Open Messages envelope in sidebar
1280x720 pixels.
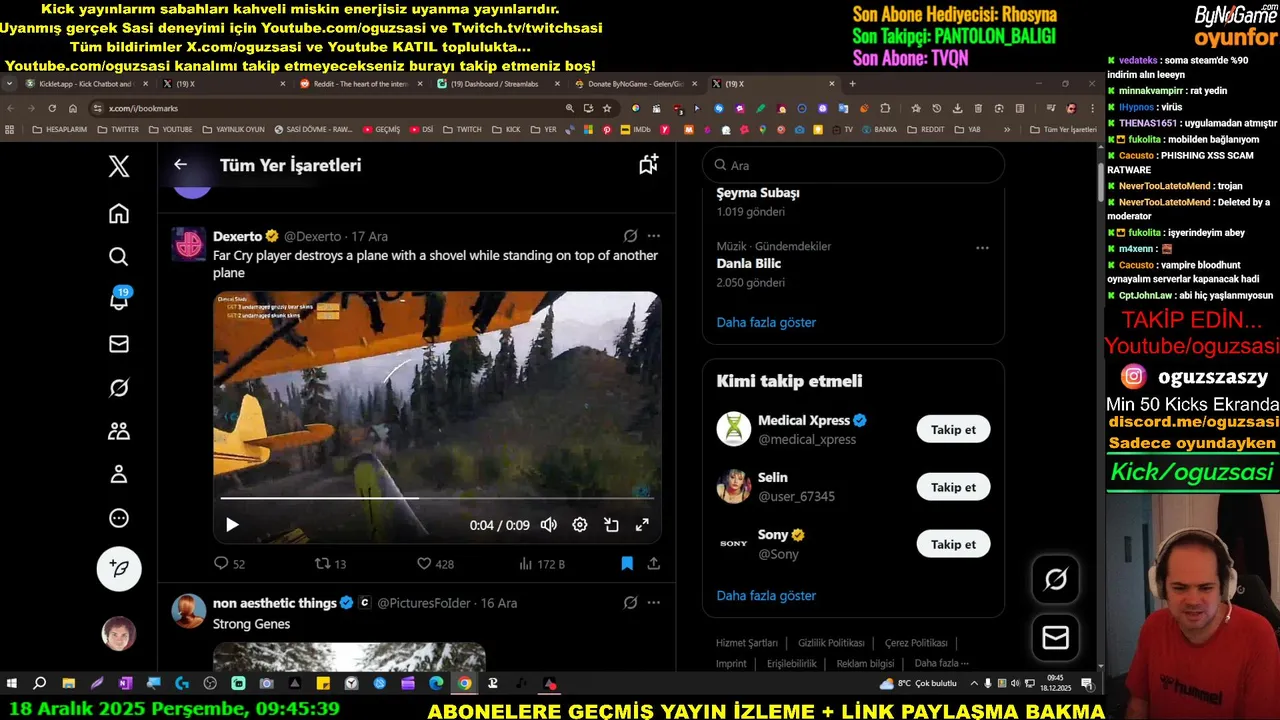pyautogui.click(x=119, y=344)
